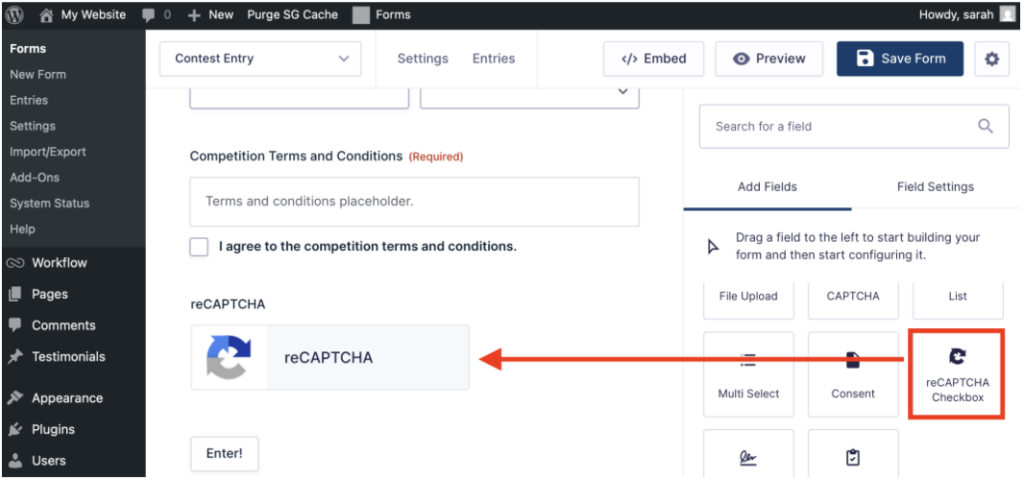Viewport: 1024px width, 480px height.
Task: Click the magnifier search icon
Action: (x=985, y=126)
